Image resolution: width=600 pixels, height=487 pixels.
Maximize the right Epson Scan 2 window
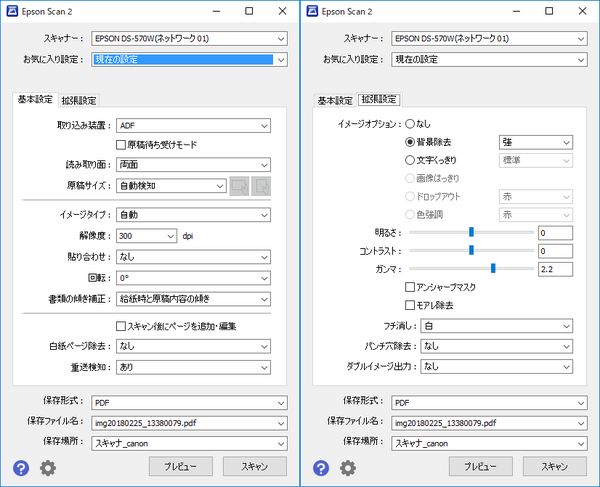(x=549, y=11)
